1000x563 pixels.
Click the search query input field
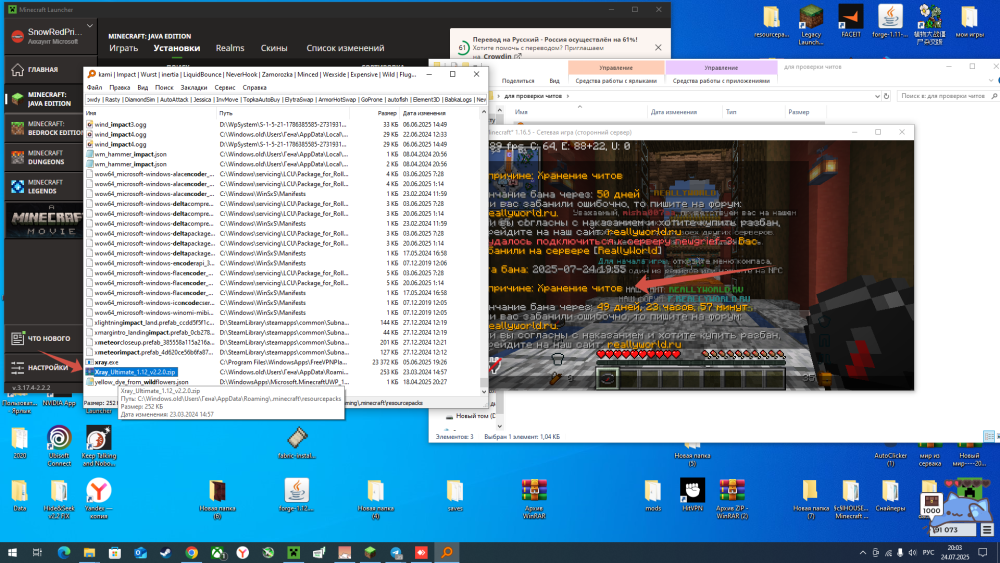[x=286, y=99]
